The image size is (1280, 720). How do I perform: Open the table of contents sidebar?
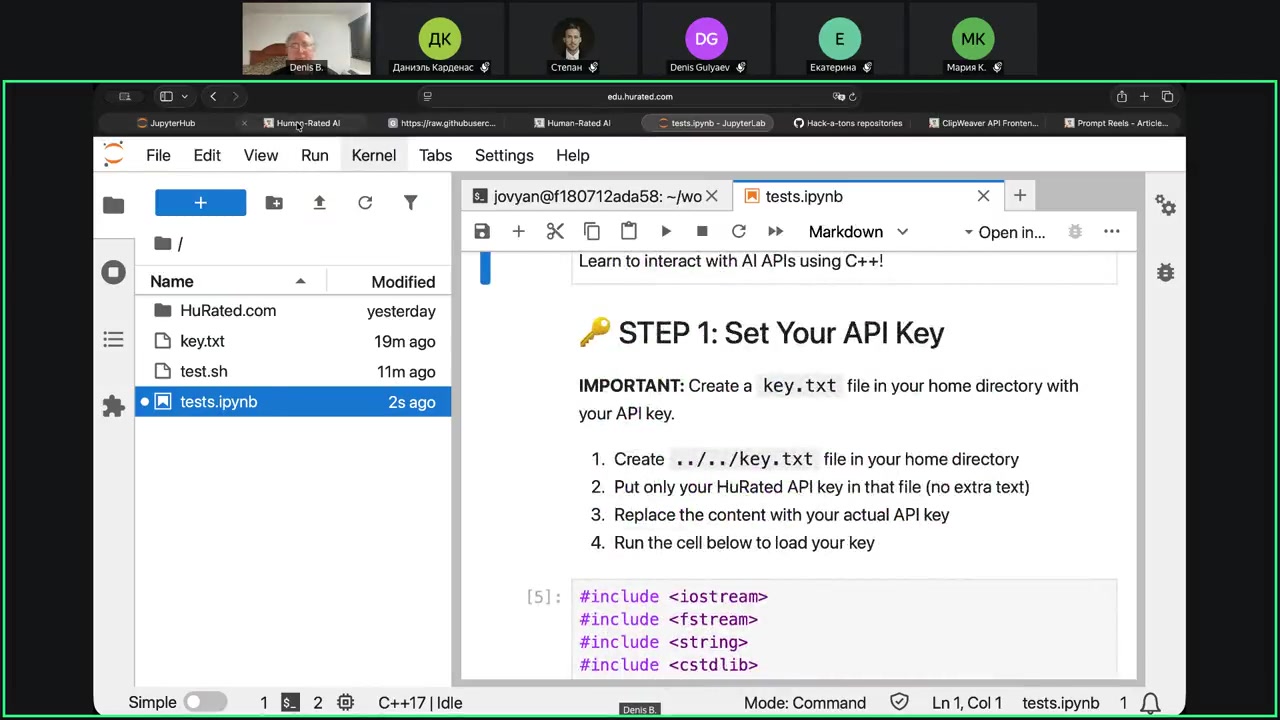[x=113, y=340]
